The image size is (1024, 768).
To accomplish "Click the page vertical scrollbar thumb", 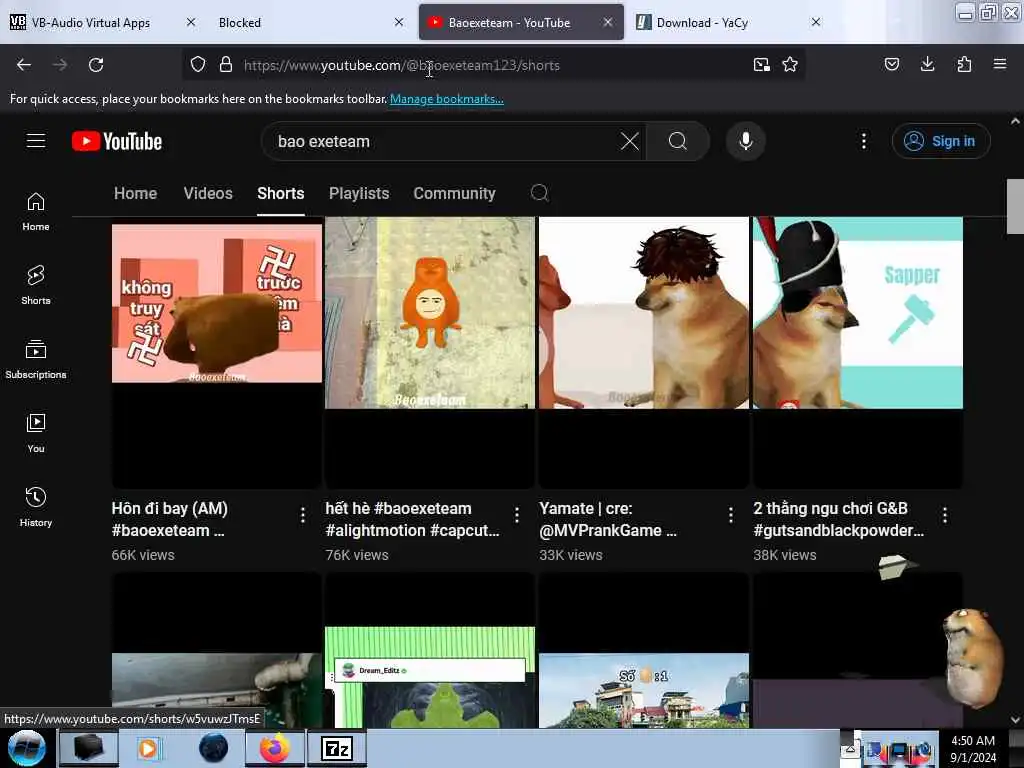I will click(x=1015, y=206).
